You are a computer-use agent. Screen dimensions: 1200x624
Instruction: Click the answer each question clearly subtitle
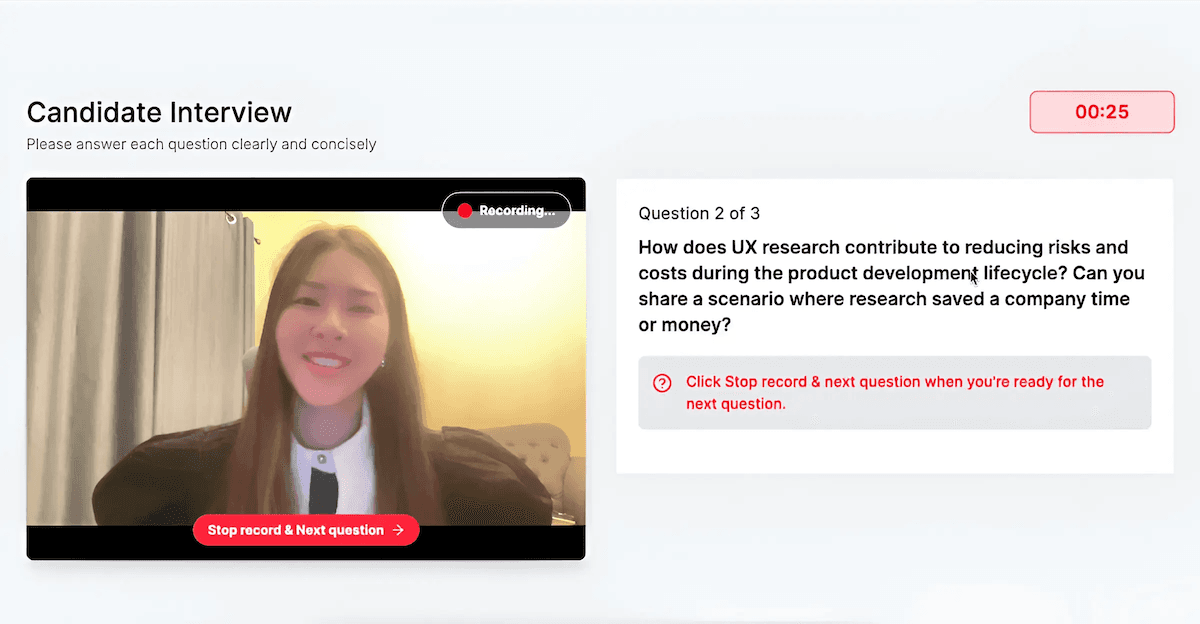click(x=200, y=144)
